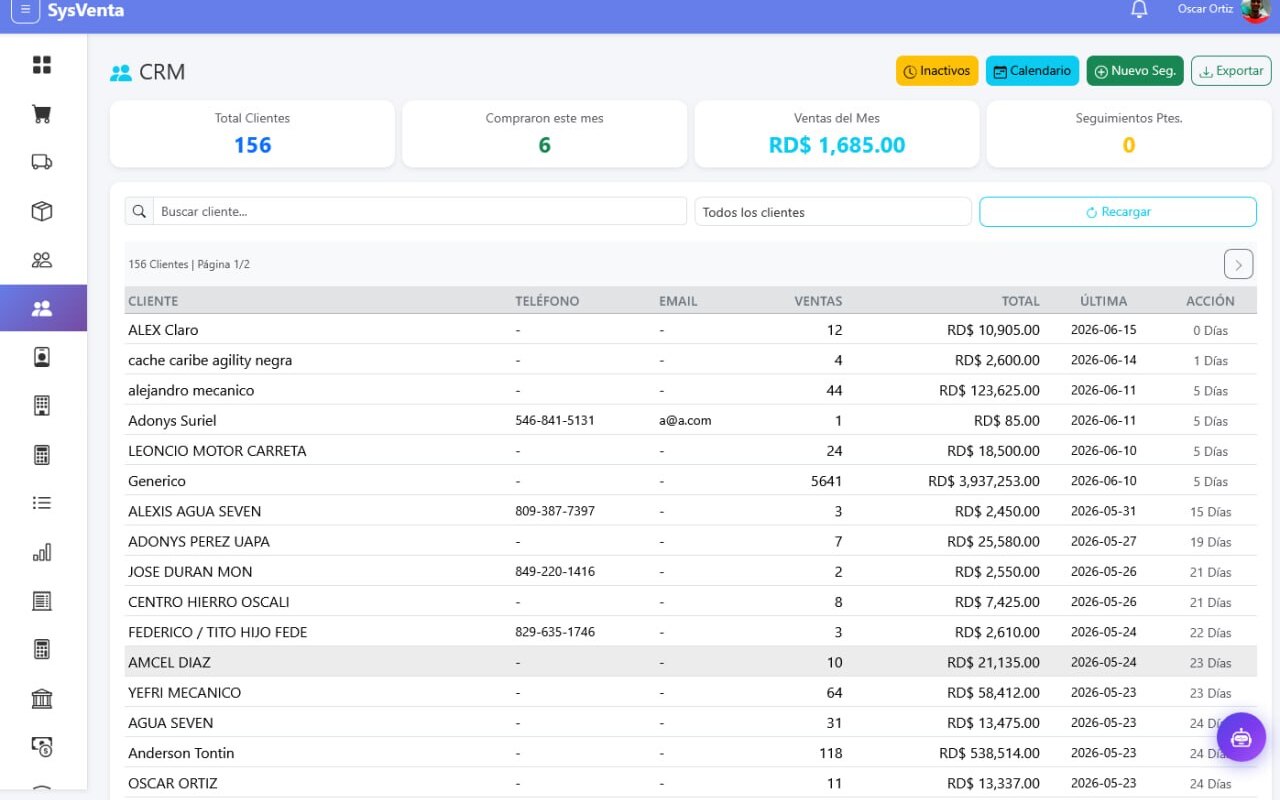This screenshot has height=800, width=1280.
Task: Open the Calendario view
Action: 1032,71
